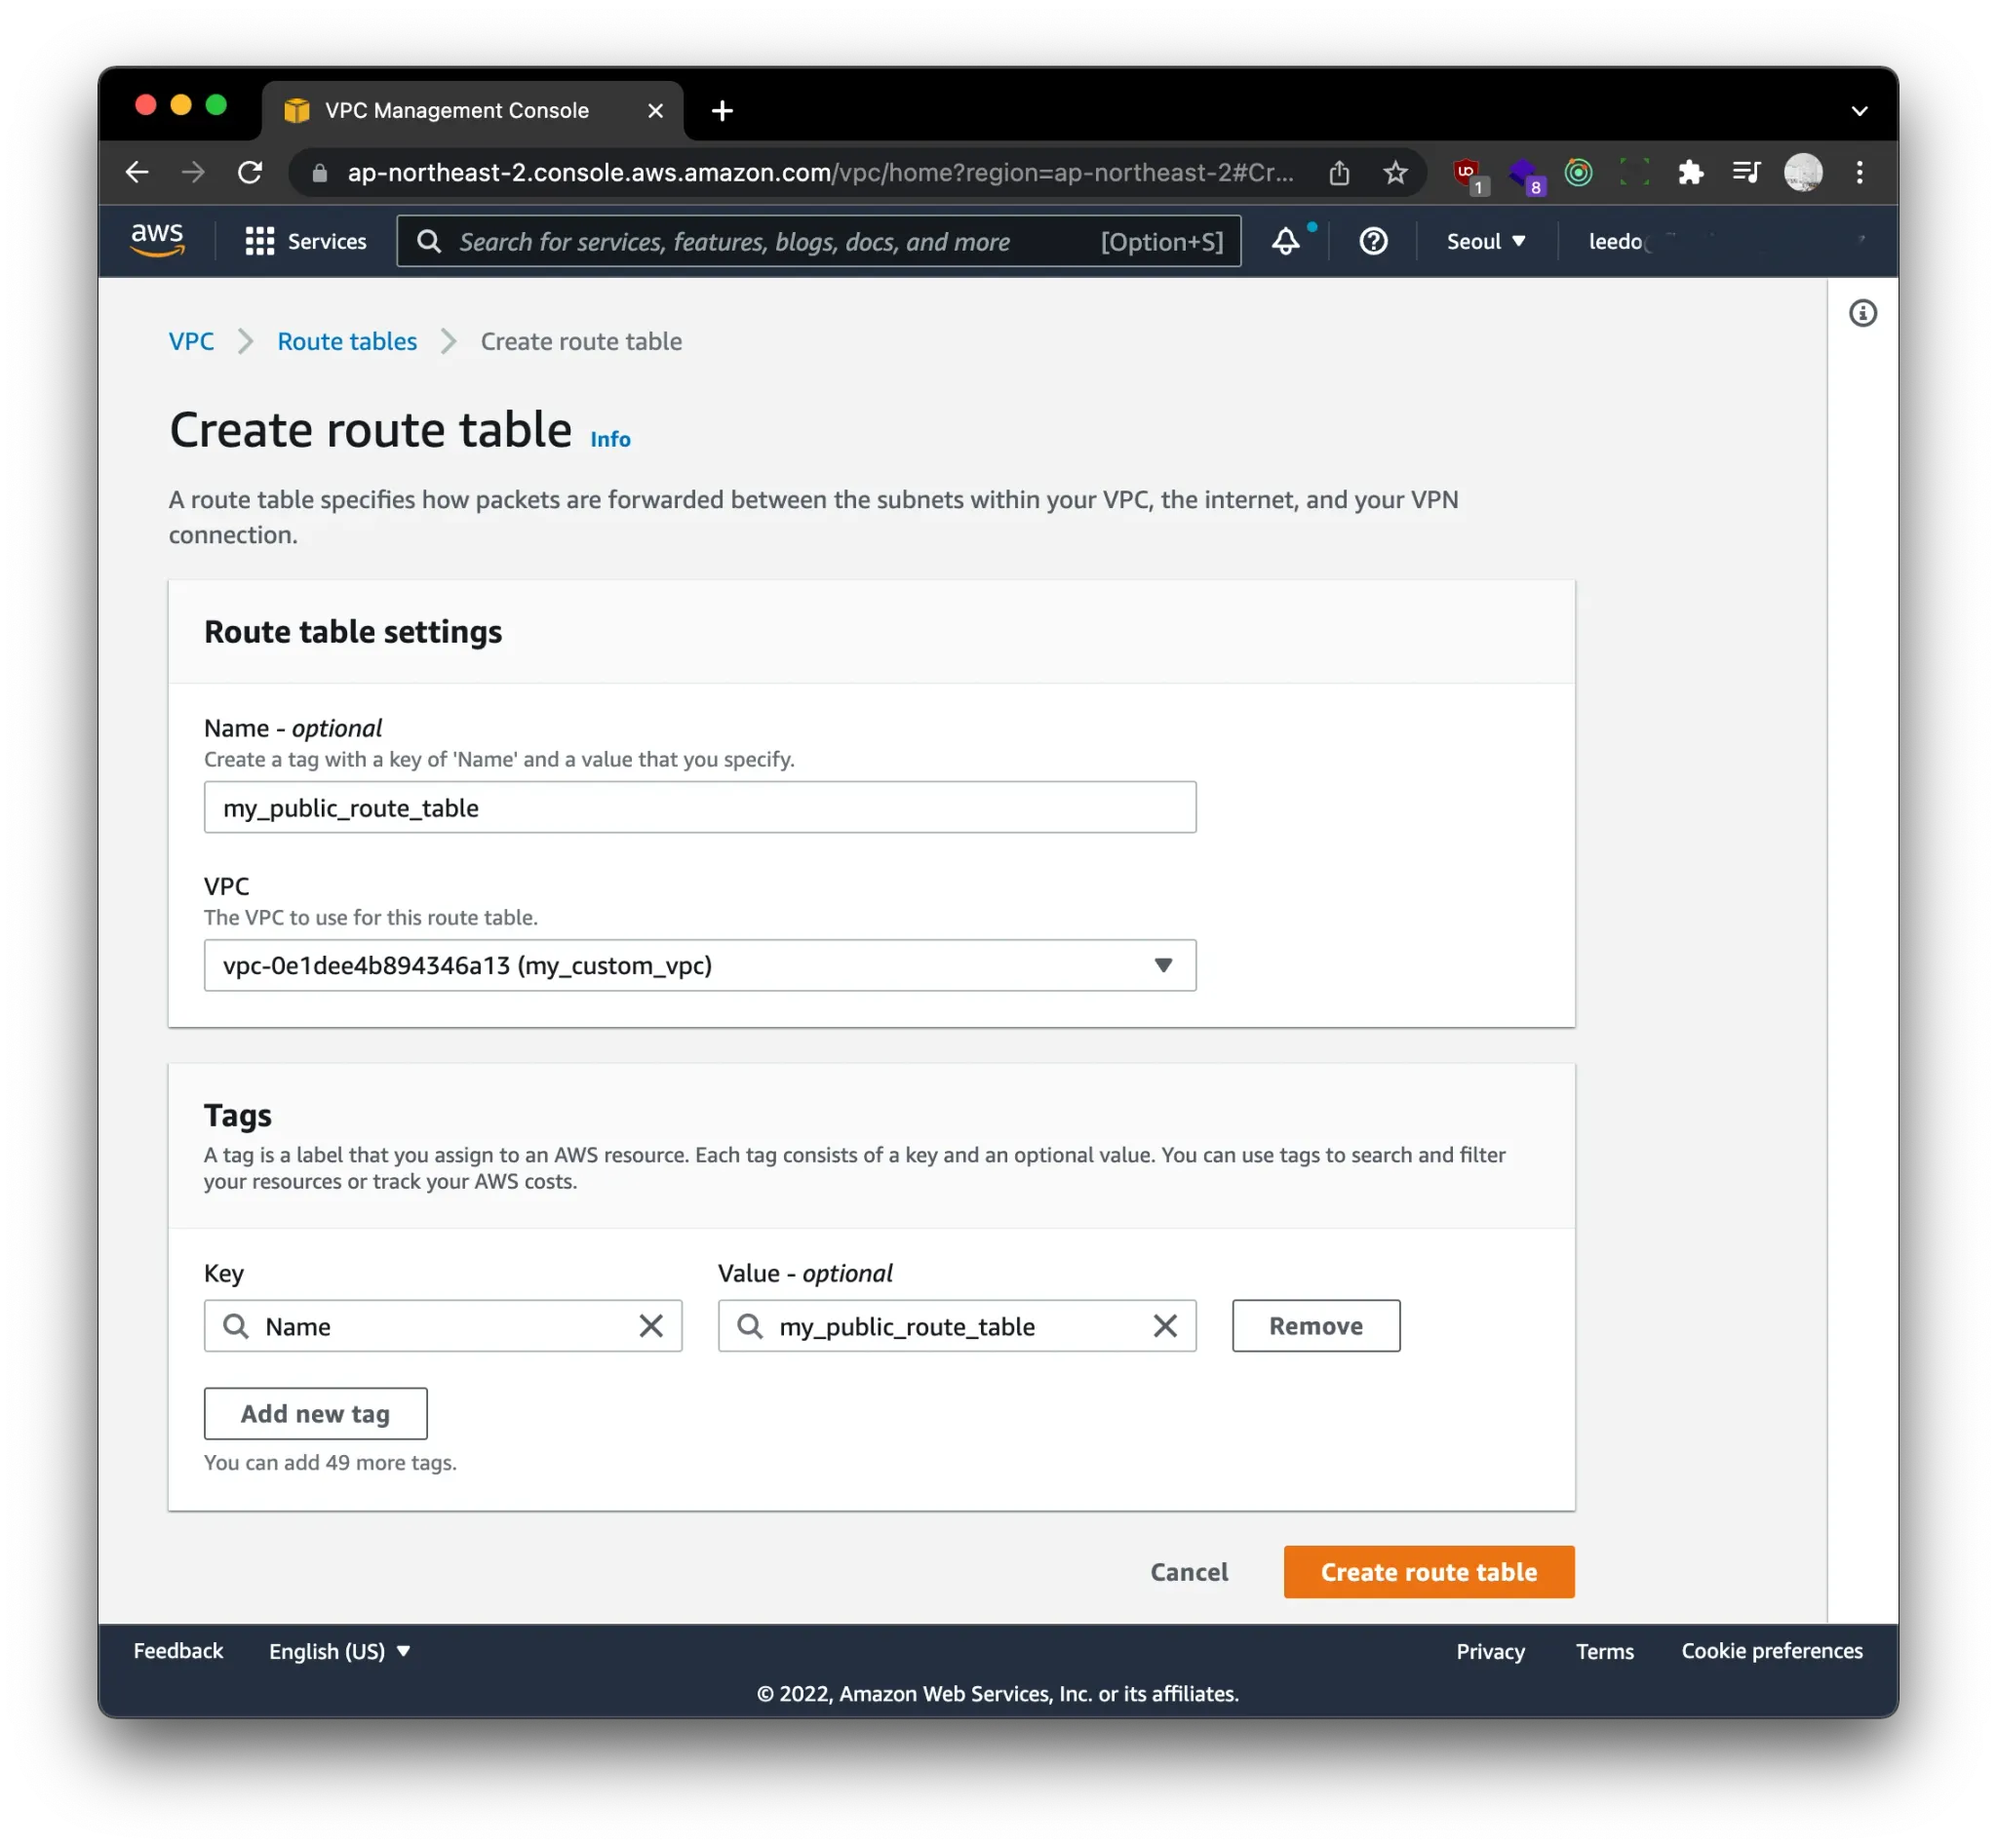This screenshot has height=1848, width=1997.
Task: Clear the tag Value field with X
Action: pyautogui.click(x=1164, y=1326)
